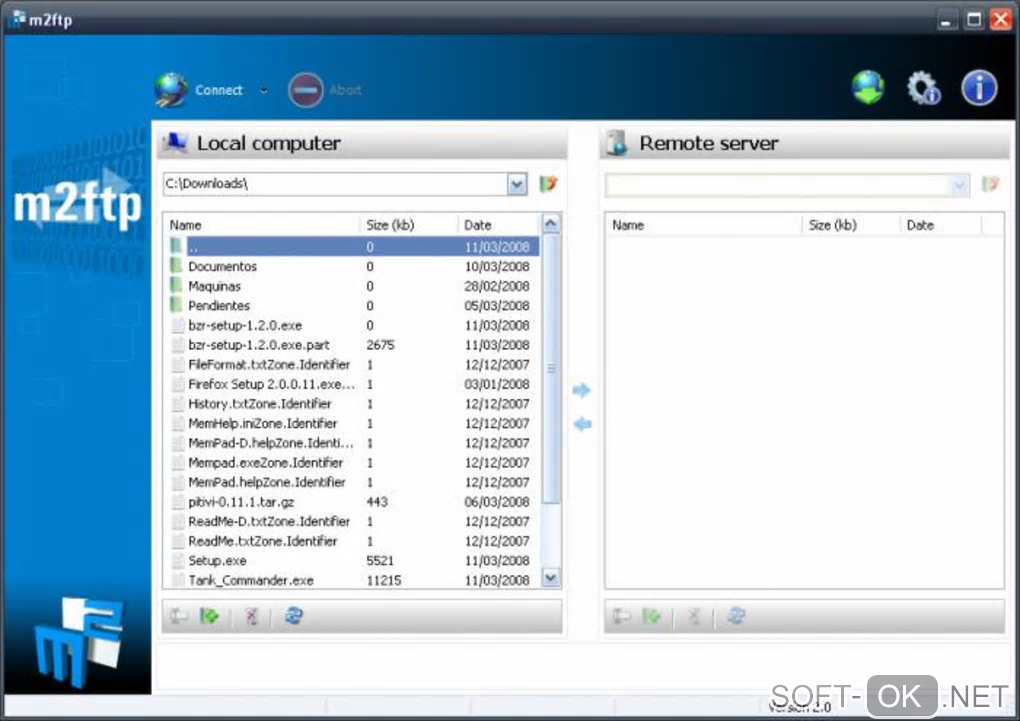Sort remote list by Size (kb) column
Screen dimensions: 1020x721
[851, 225]
